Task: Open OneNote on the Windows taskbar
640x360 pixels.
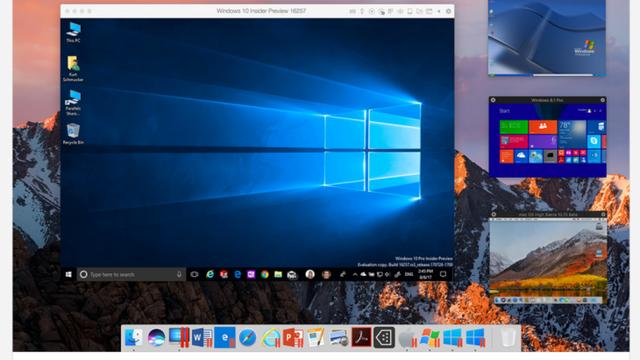Action: 251,274
